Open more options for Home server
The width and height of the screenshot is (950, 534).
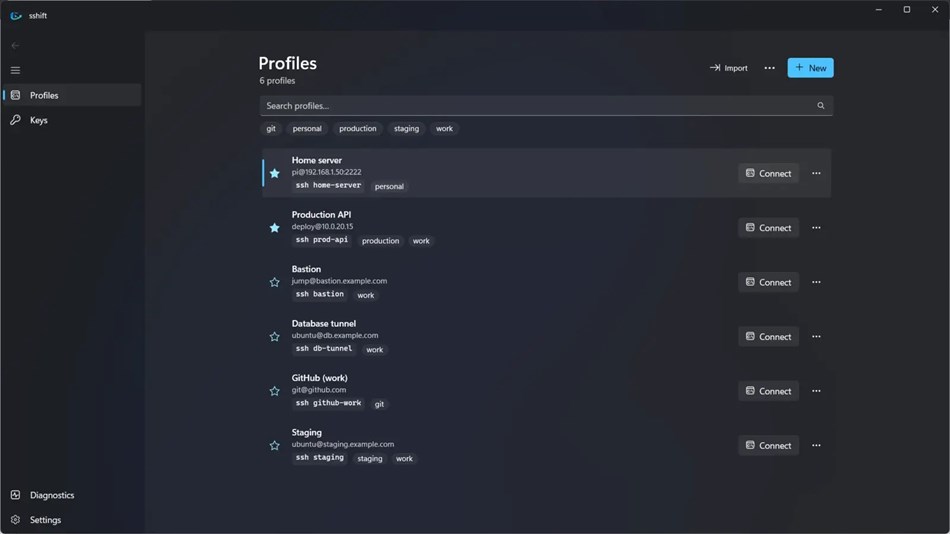click(816, 173)
